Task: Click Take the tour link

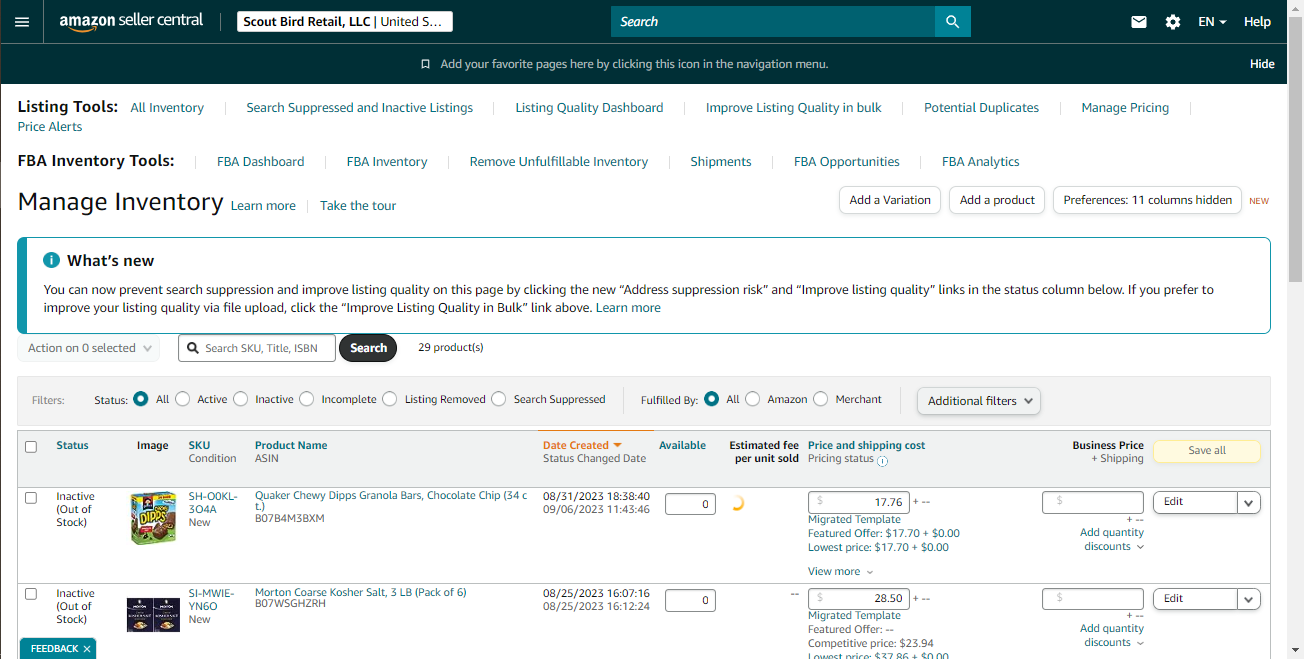Action: coord(358,206)
